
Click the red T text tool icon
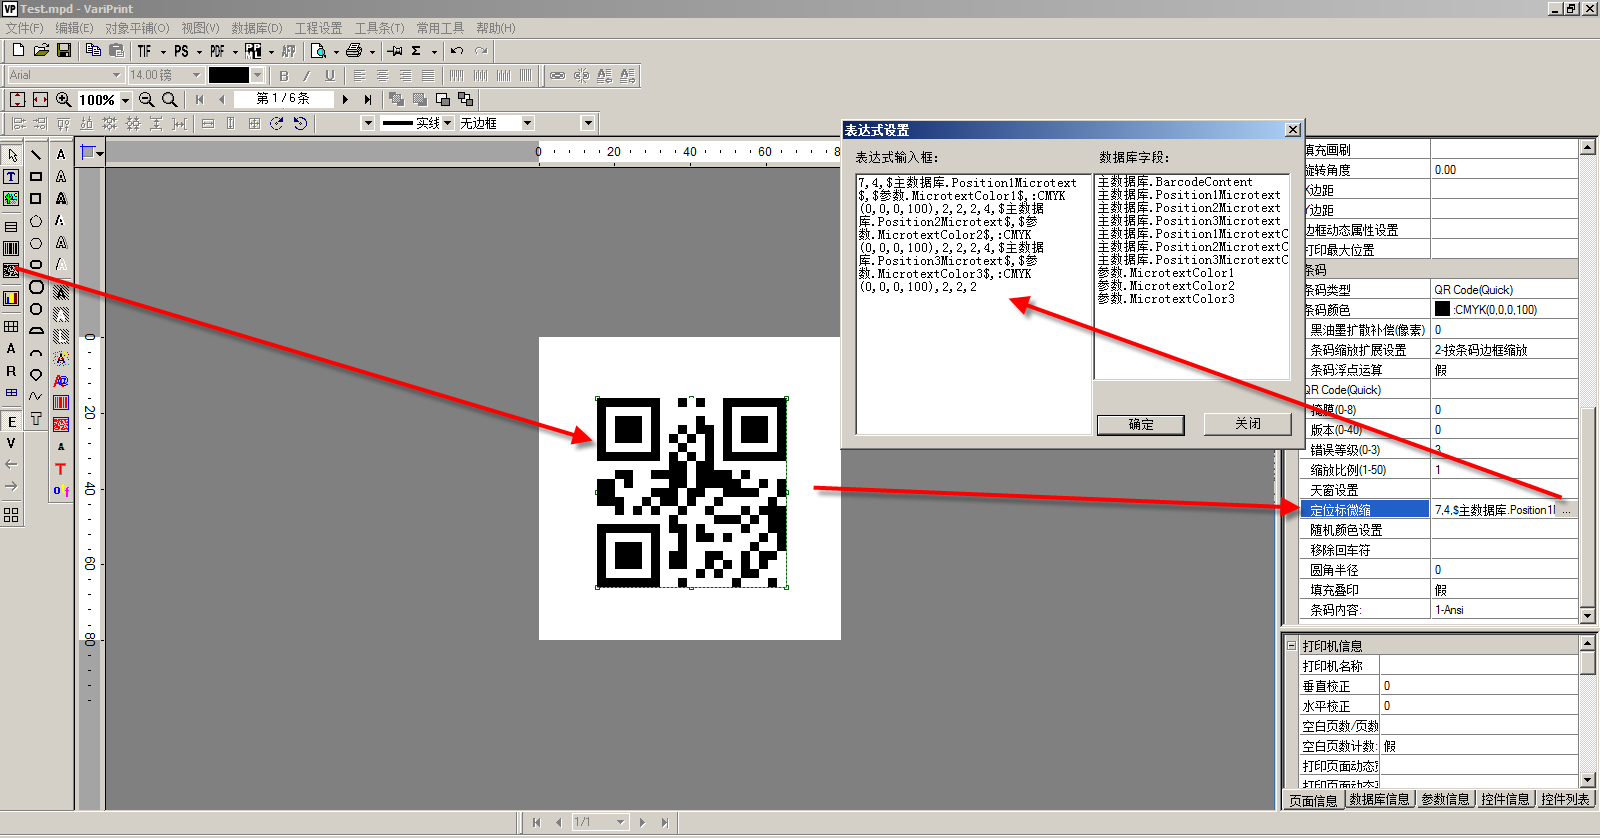(x=61, y=469)
